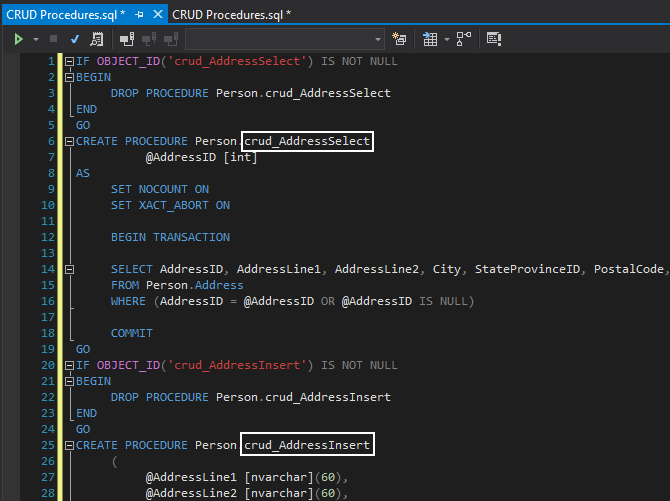Click the 'crud_AddressSelect' string on line 1
Viewport: 670px width, 501px height.
coord(237,62)
